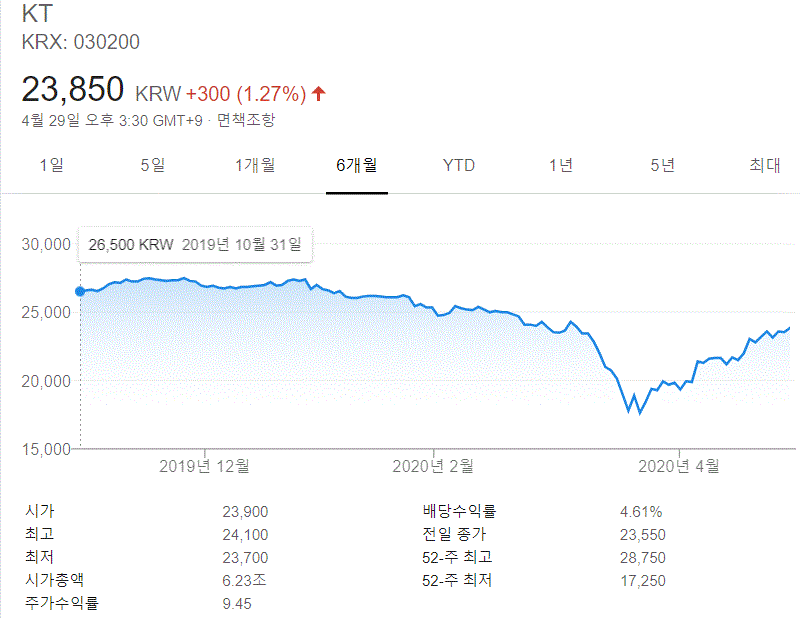Switch to the 5일 chart range
This screenshot has height=618, width=800.
(153, 165)
